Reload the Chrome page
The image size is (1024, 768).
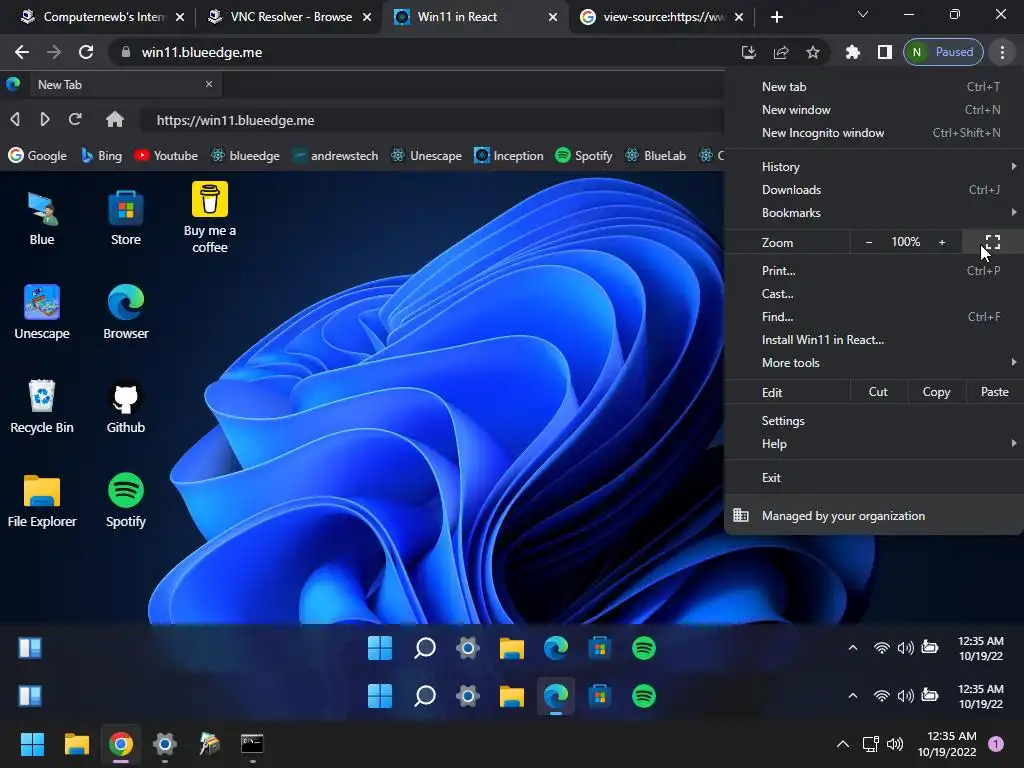pos(86,52)
